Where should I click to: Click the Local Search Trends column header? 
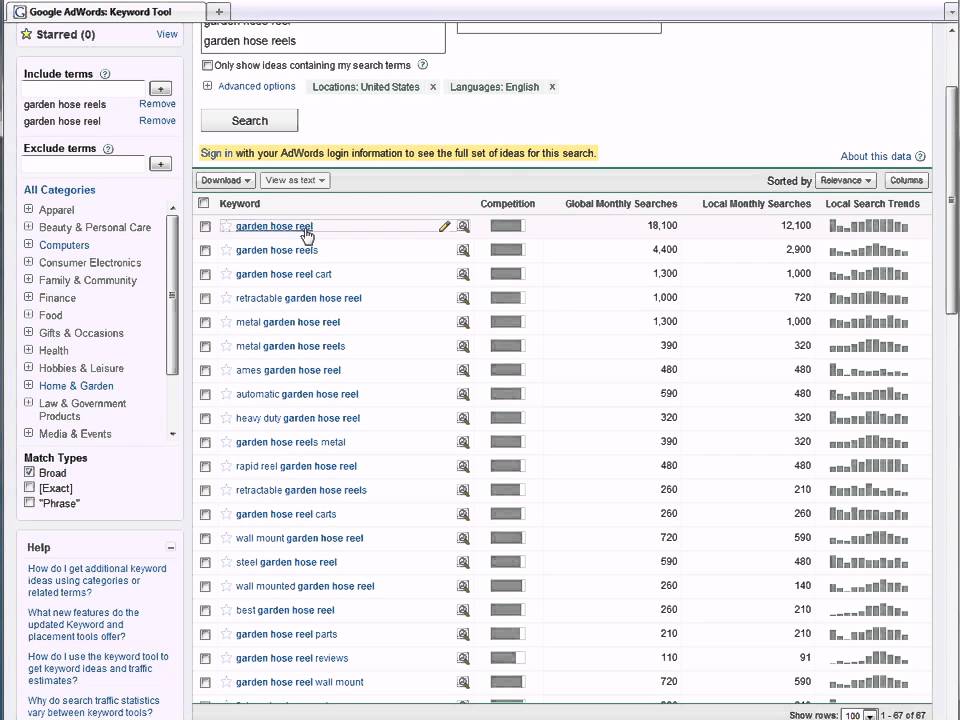click(872, 204)
